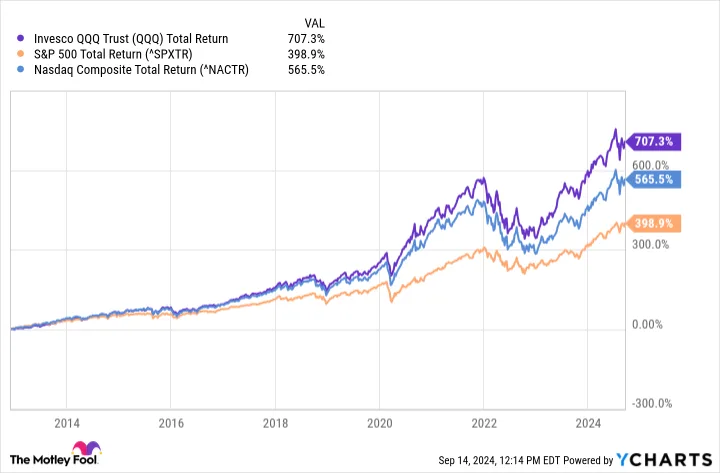Click the -300.0% y-axis label
The image size is (720, 473).
tap(652, 404)
